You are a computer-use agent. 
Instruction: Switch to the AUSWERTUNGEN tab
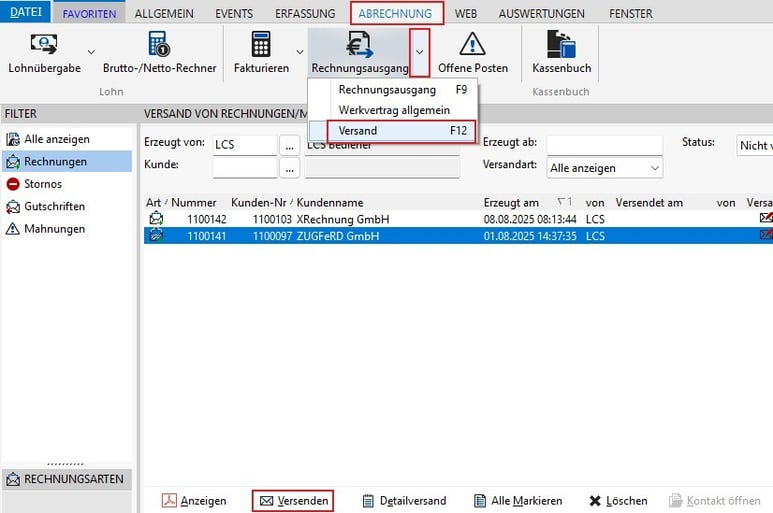point(541,14)
